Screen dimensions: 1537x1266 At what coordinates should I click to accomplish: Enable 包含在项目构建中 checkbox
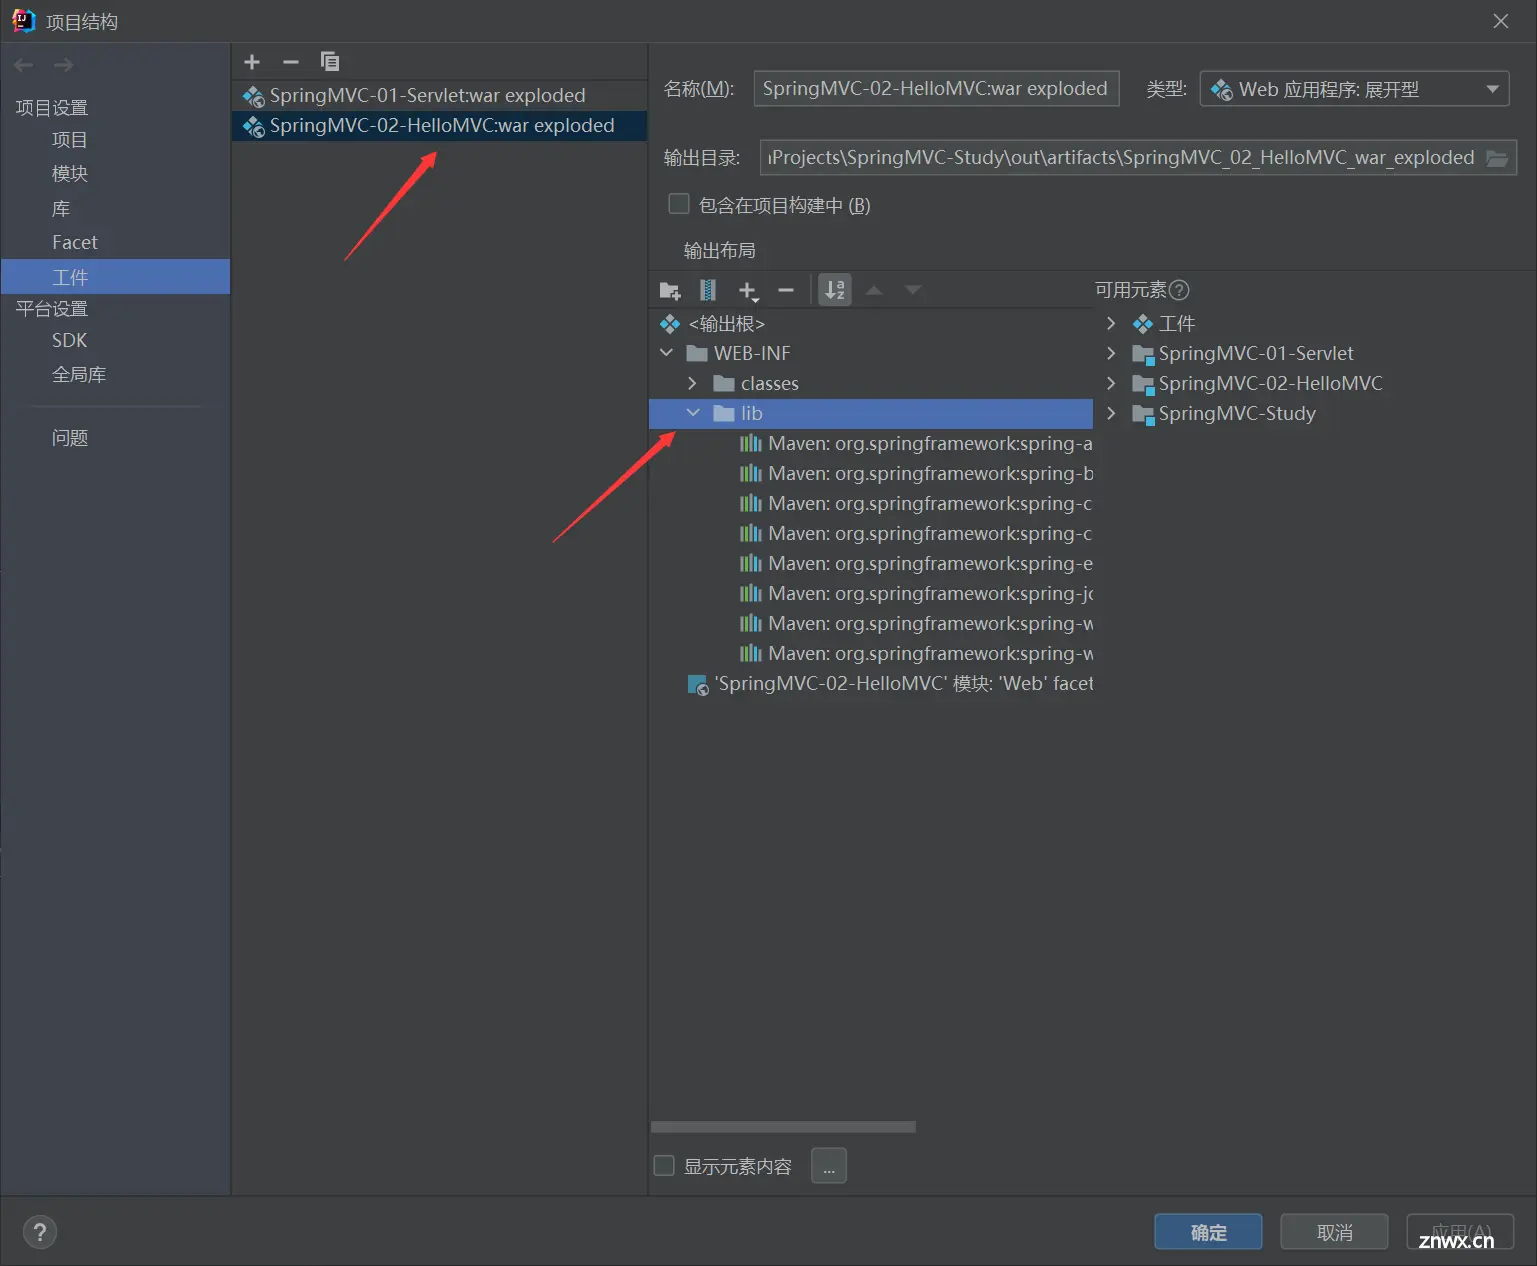[x=679, y=204]
